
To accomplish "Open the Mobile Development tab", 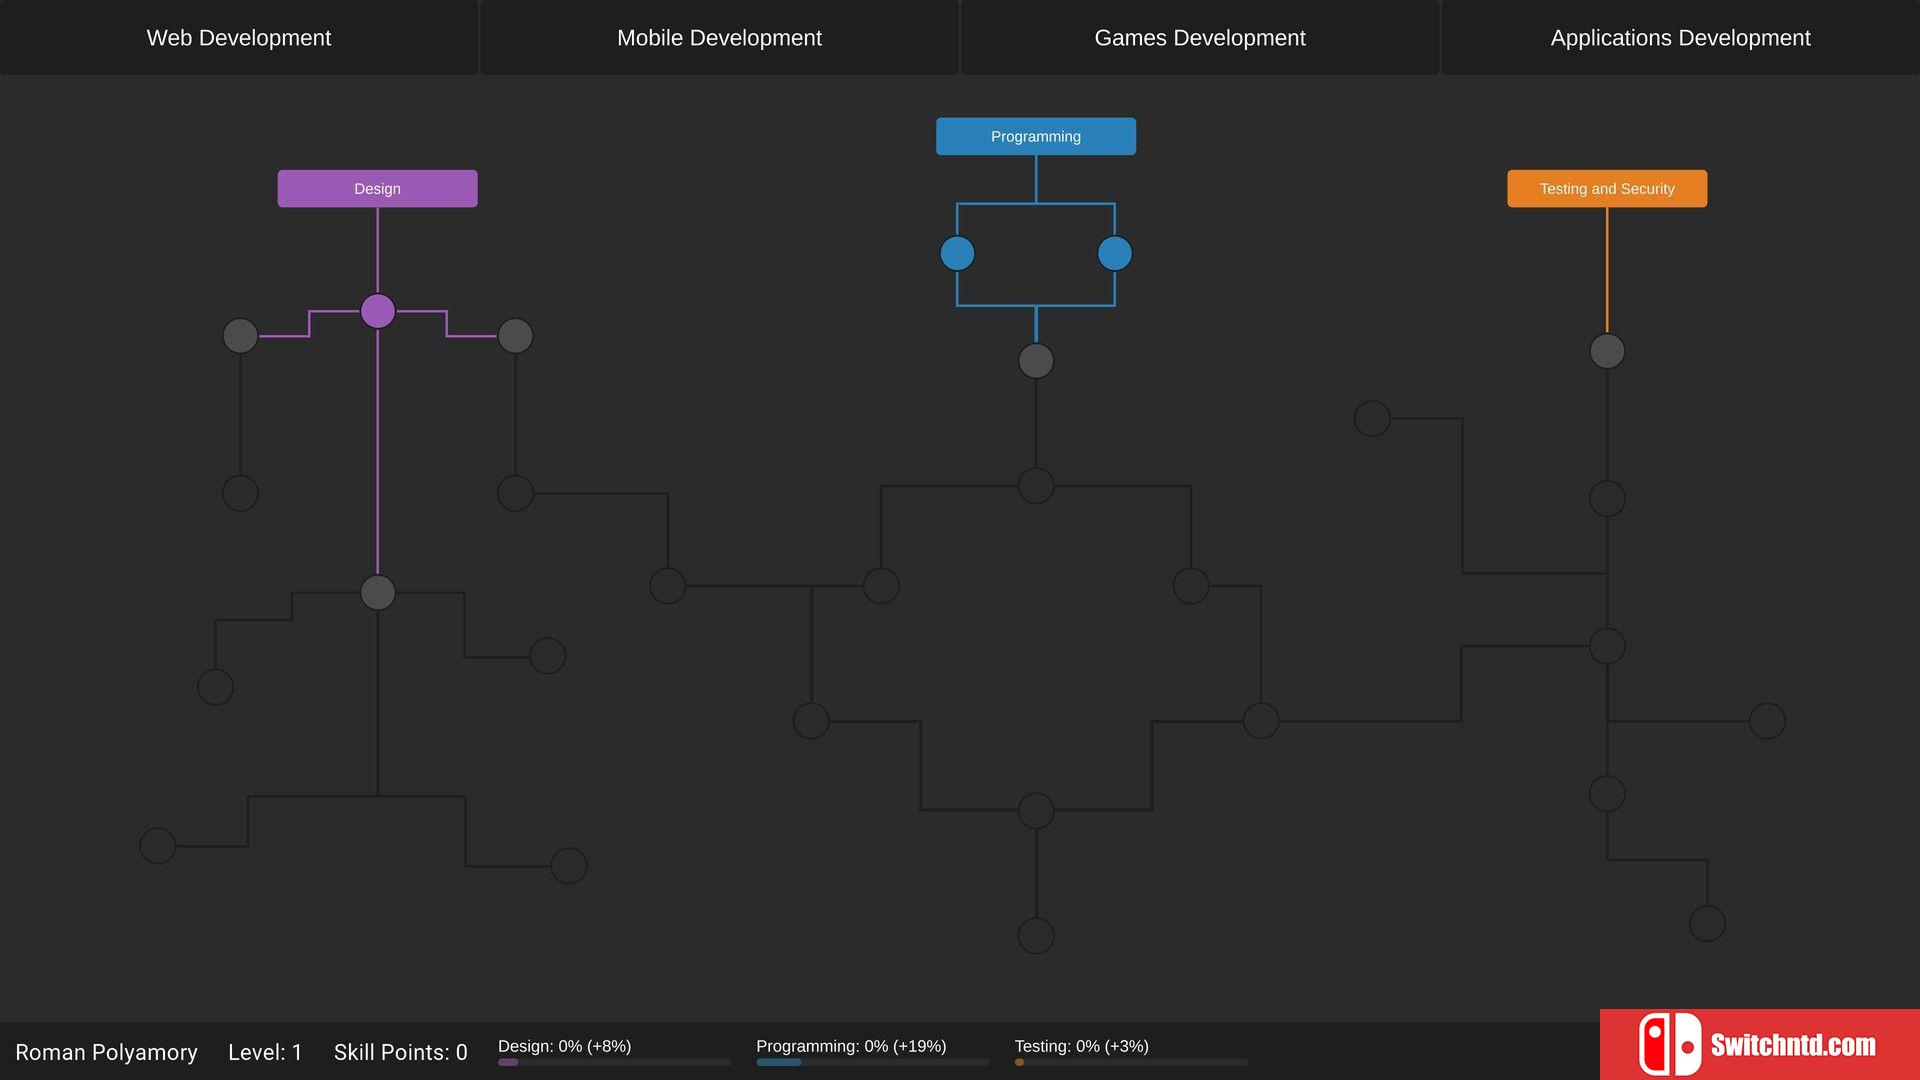I will (719, 38).
